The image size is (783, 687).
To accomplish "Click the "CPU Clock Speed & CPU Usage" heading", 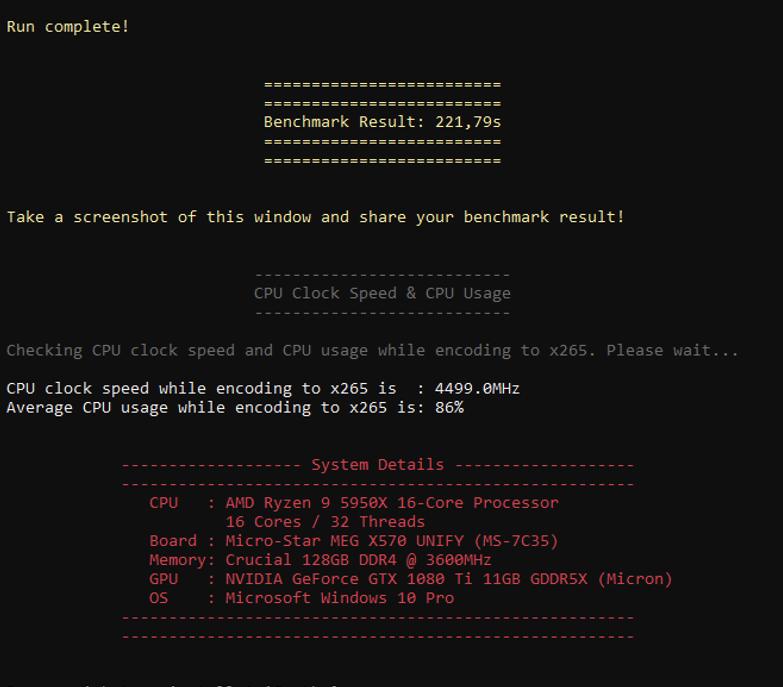I will [x=382, y=293].
